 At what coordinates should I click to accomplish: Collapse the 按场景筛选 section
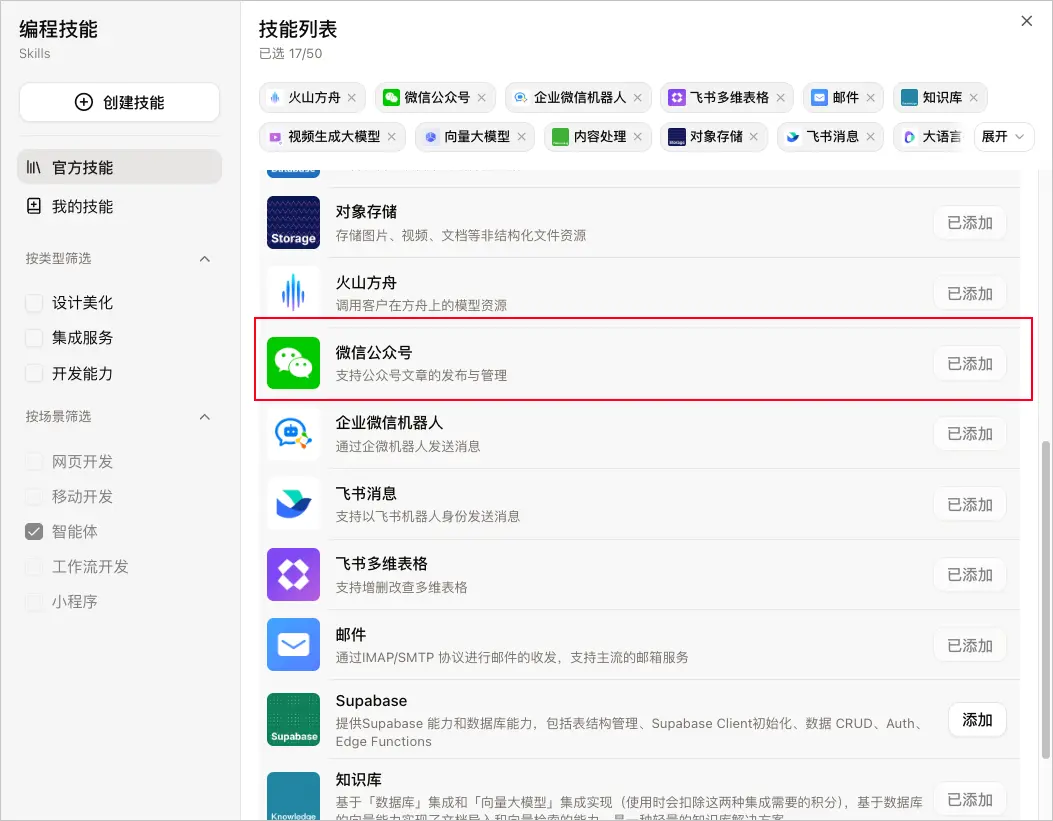point(205,417)
